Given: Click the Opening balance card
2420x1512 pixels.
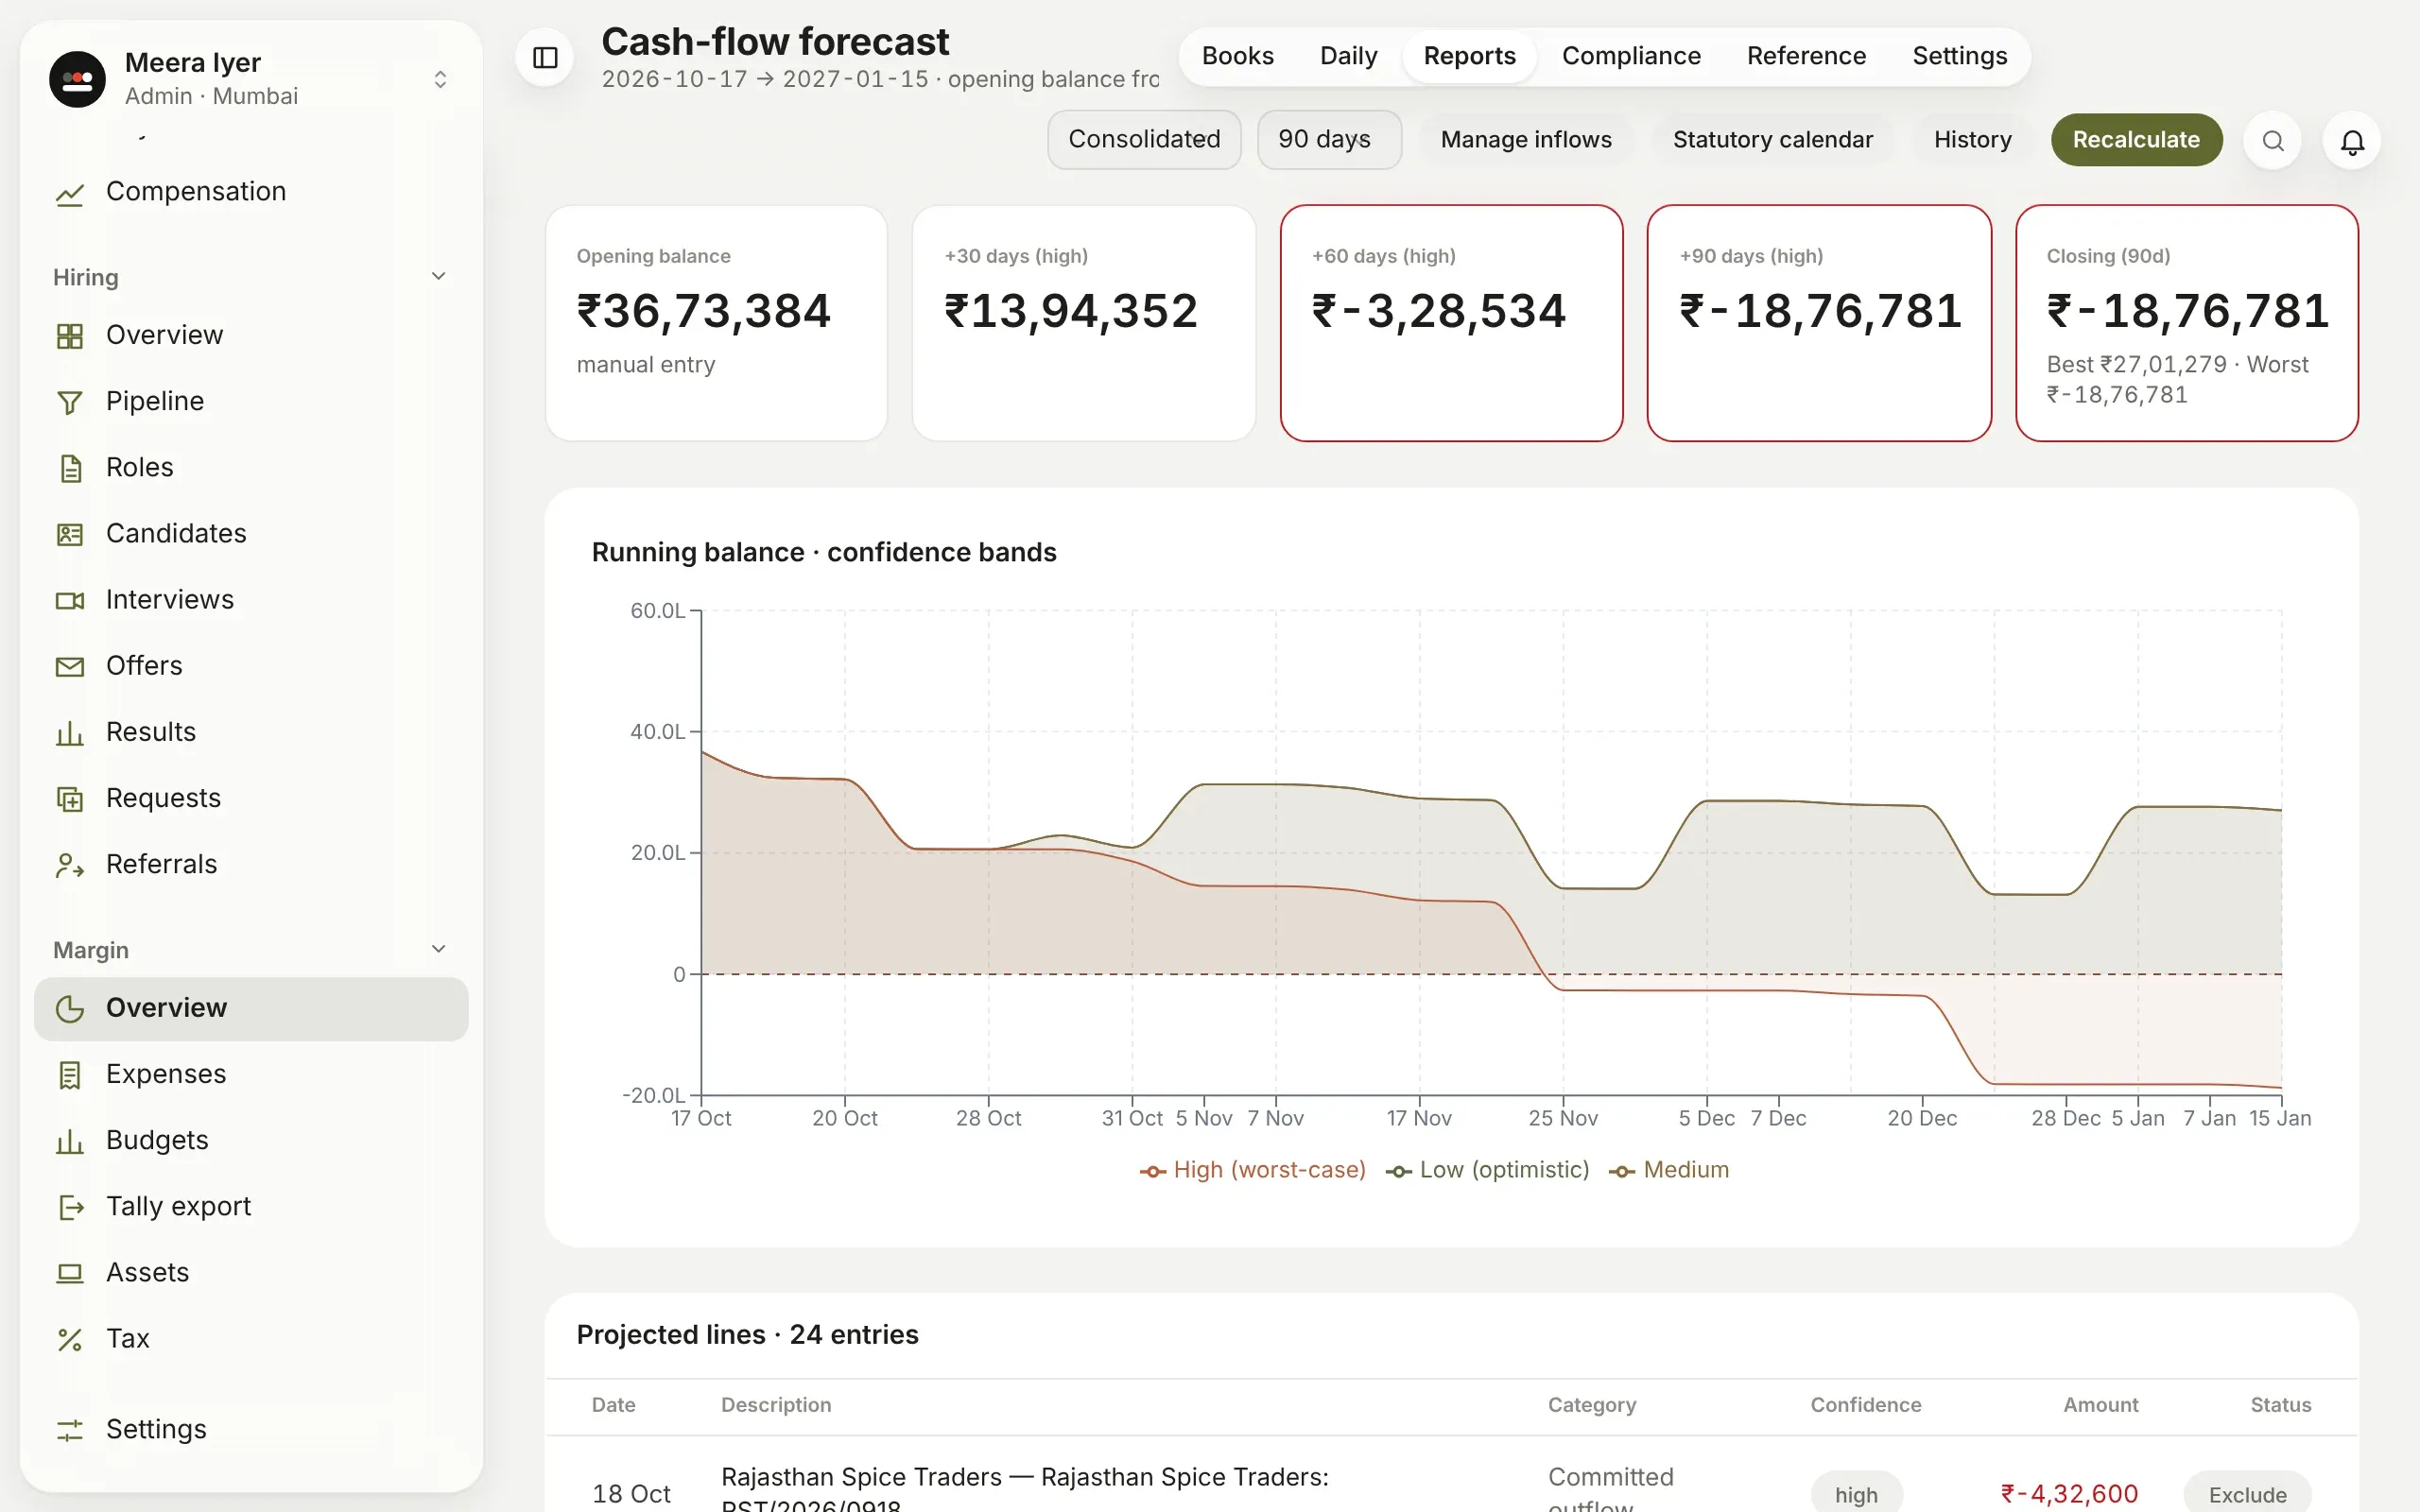Looking at the screenshot, I should pos(716,323).
